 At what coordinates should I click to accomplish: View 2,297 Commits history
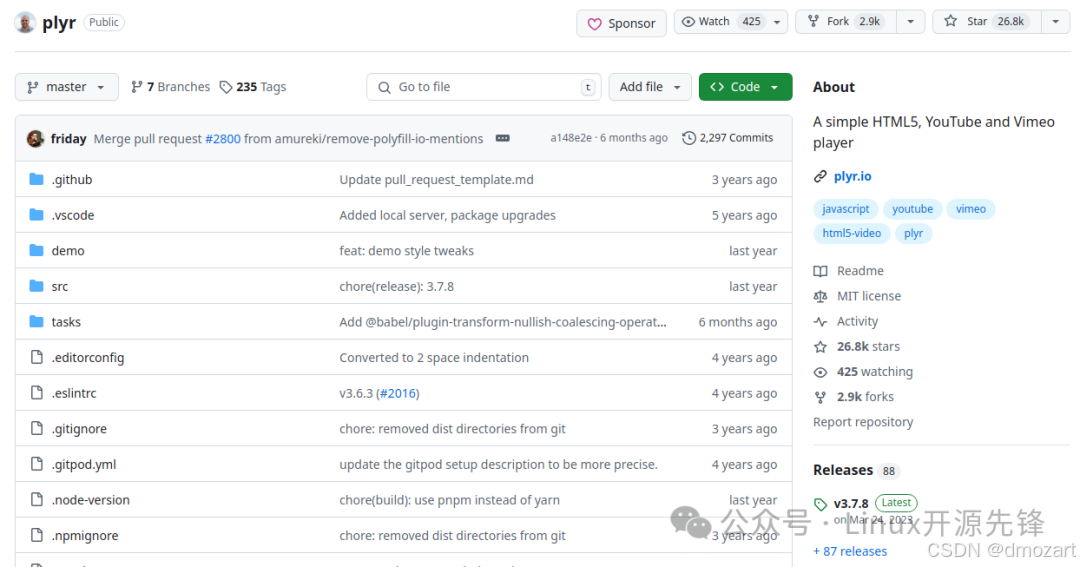[x=728, y=138]
